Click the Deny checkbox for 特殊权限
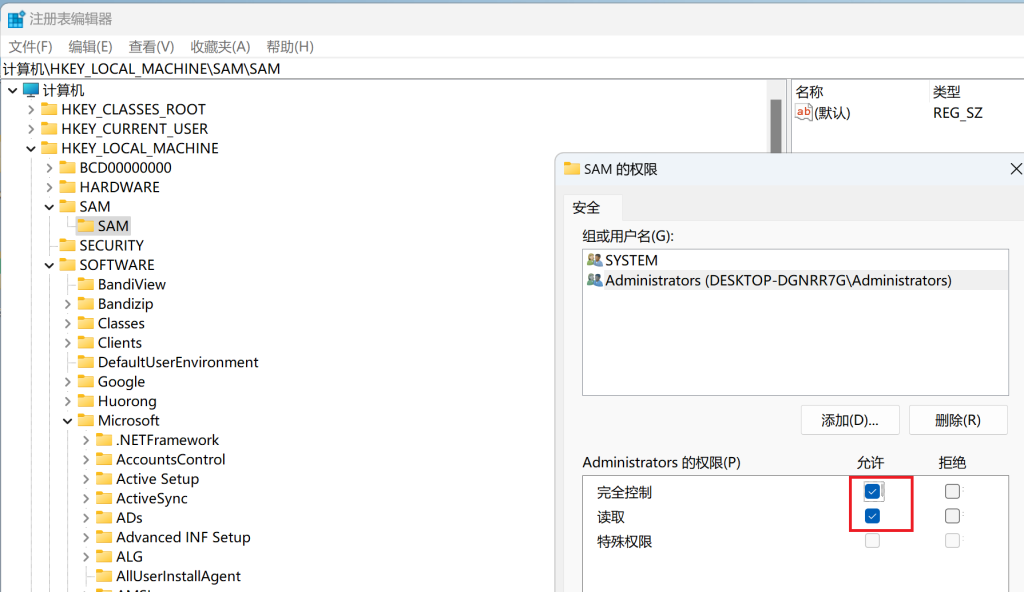This screenshot has width=1024, height=592. pos(952,541)
